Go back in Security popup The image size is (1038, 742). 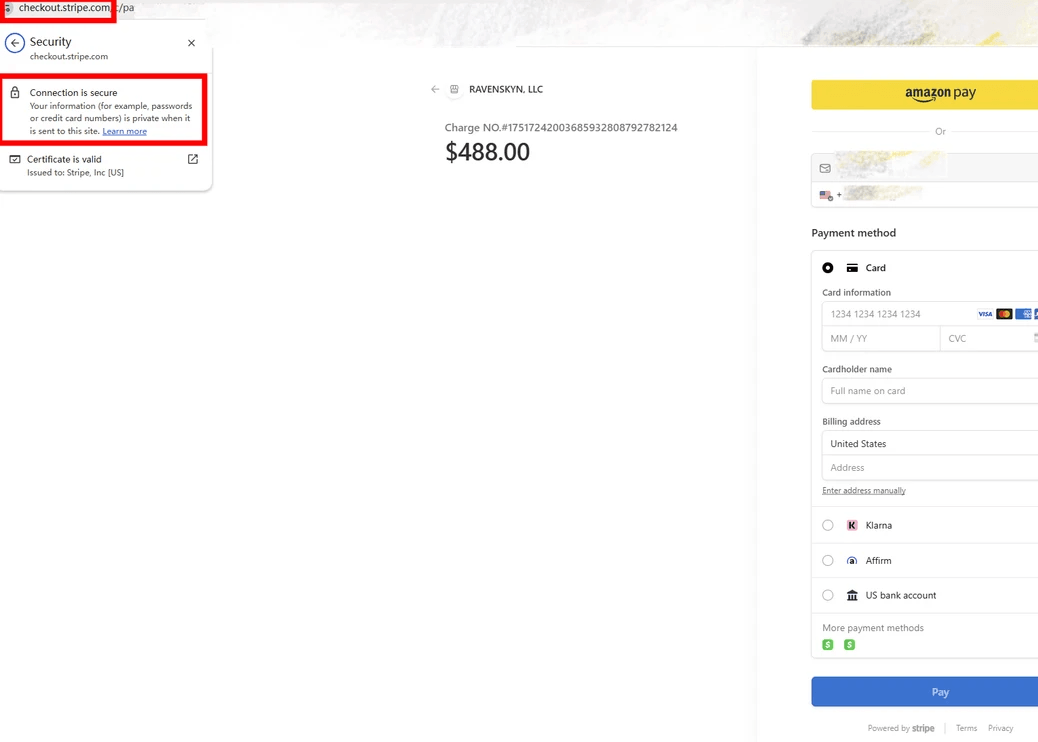15,43
